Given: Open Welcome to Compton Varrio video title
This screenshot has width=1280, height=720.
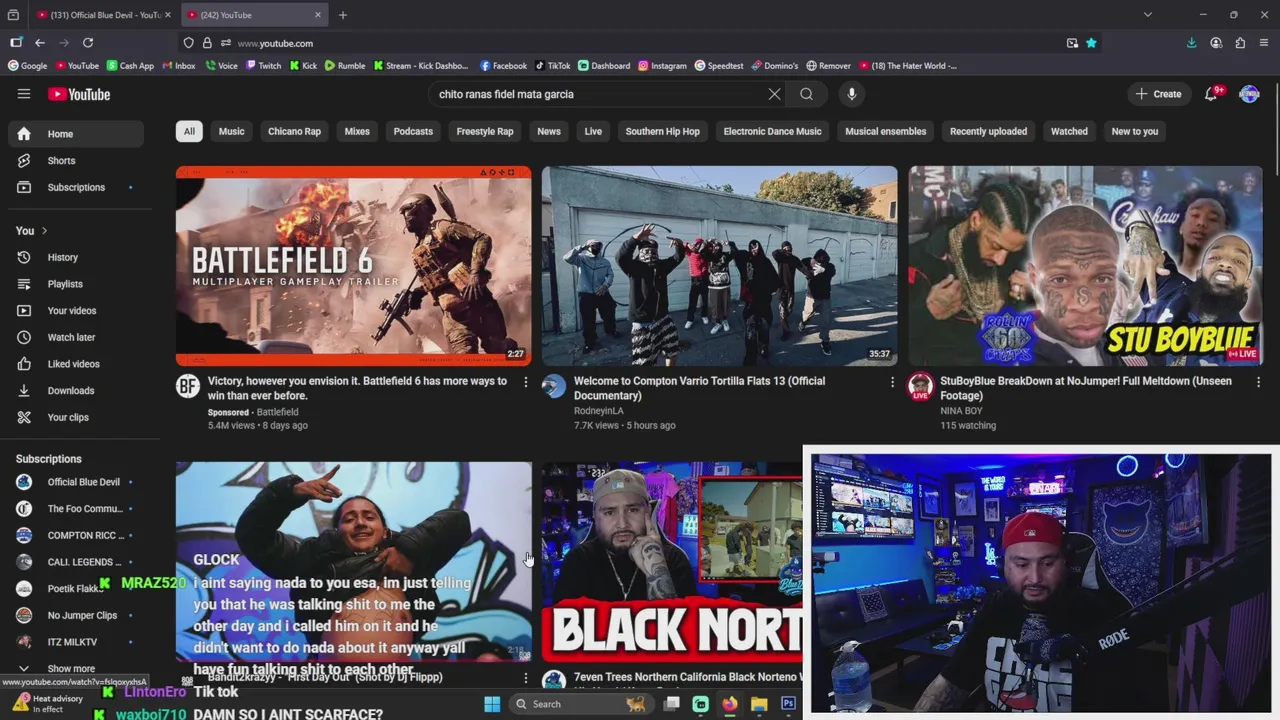Looking at the screenshot, I should pyautogui.click(x=699, y=388).
